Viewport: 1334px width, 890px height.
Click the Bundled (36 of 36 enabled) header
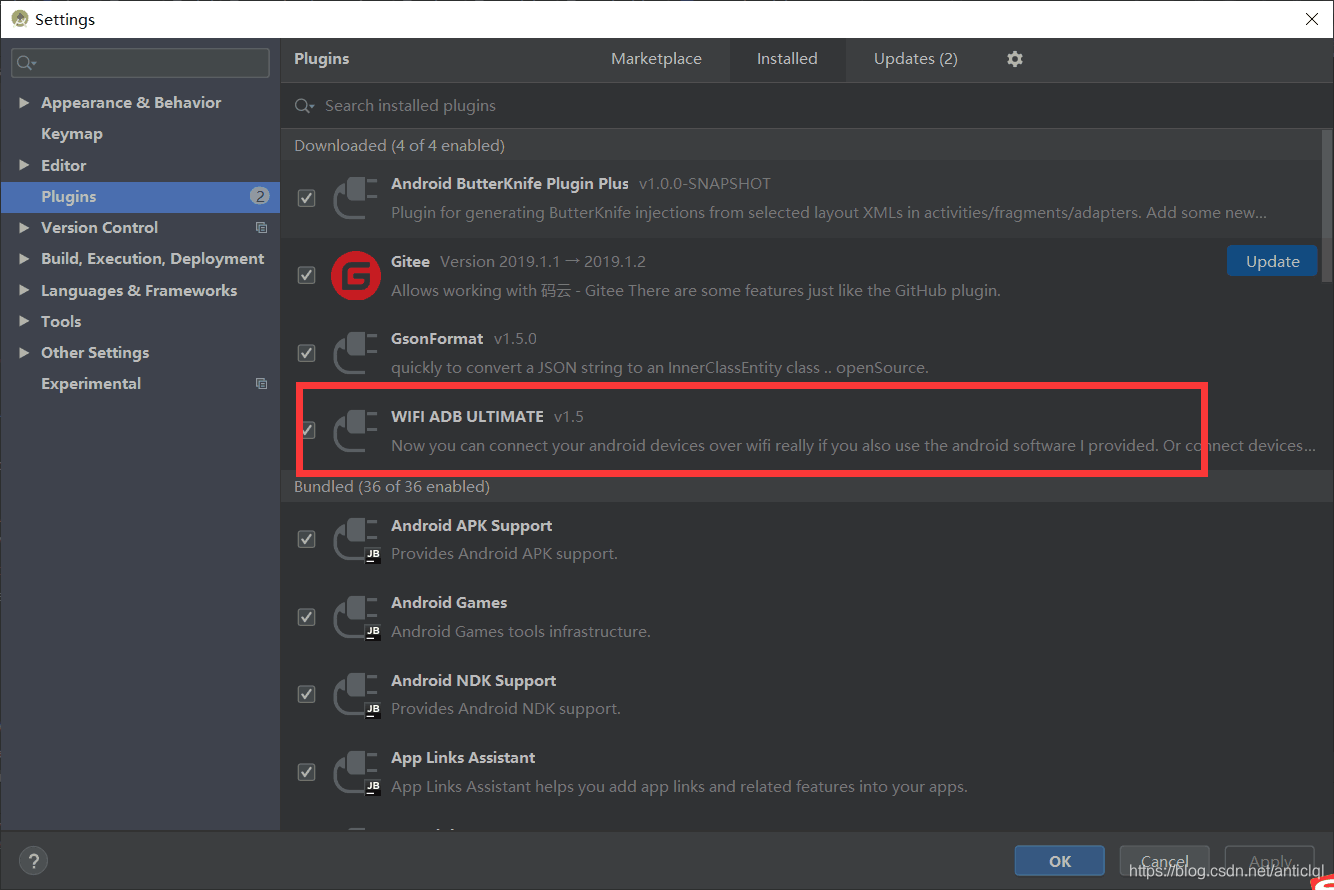tap(392, 487)
